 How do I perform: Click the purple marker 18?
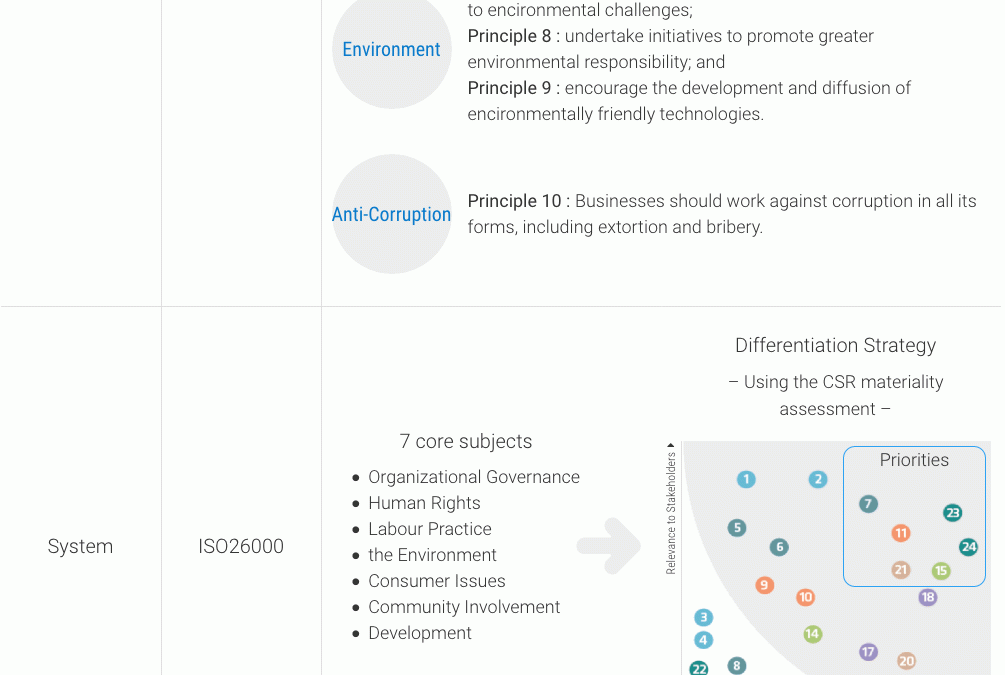(x=928, y=597)
